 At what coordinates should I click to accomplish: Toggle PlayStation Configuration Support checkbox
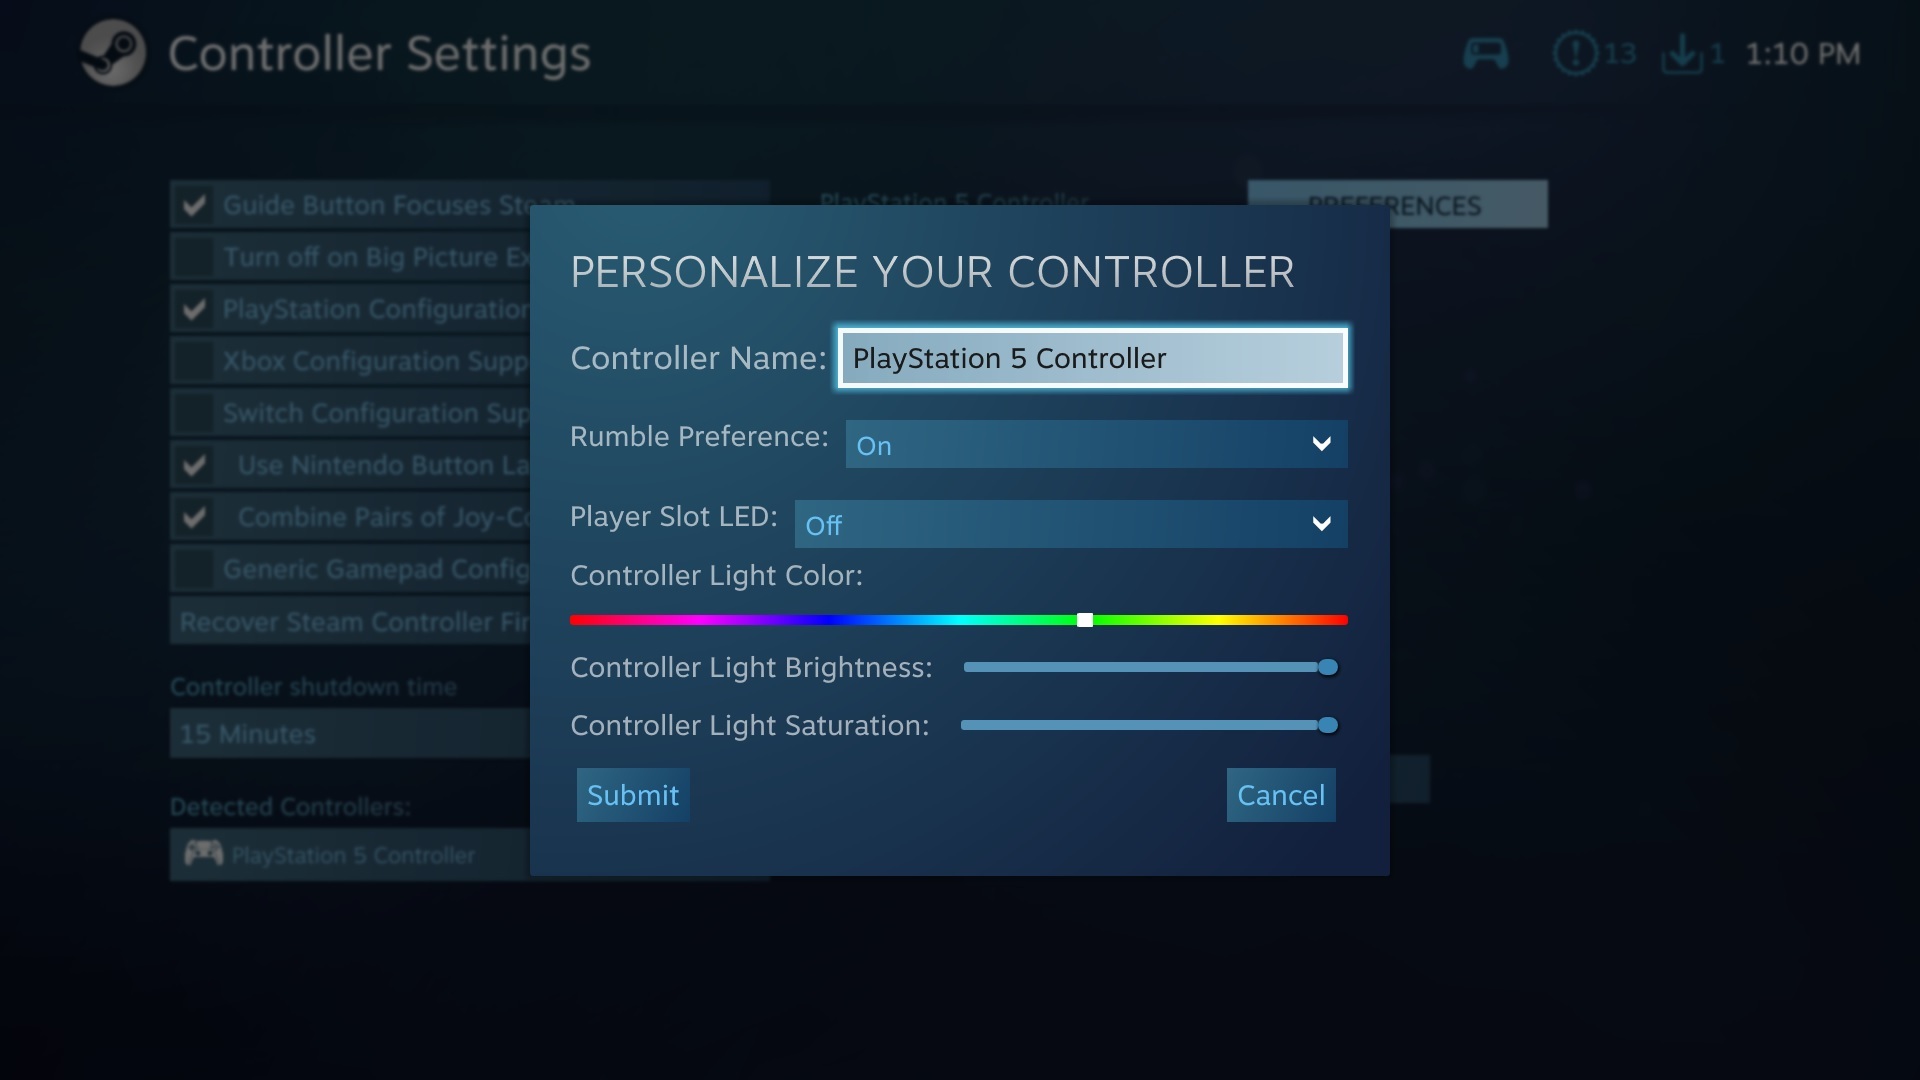(194, 309)
